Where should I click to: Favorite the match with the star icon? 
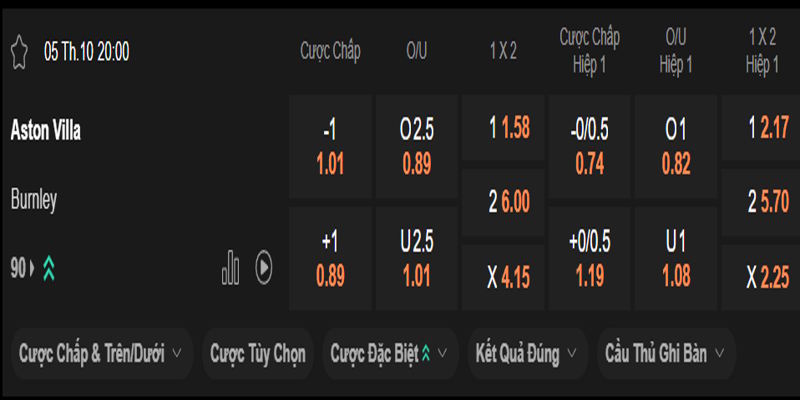pyautogui.click(x=19, y=52)
